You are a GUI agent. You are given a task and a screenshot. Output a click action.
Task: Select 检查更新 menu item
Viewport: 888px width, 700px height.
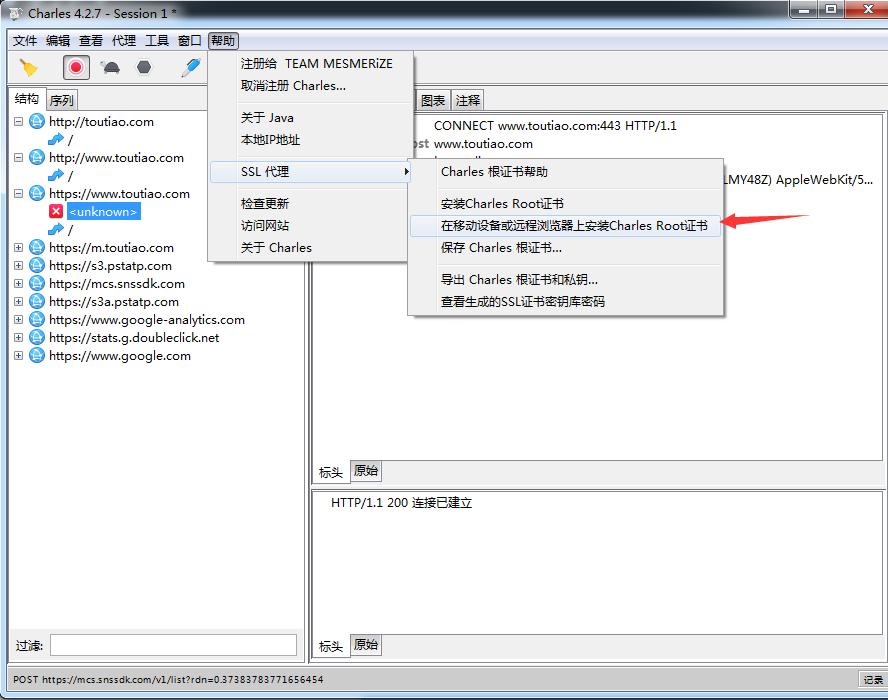pyautogui.click(x=309, y=203)
